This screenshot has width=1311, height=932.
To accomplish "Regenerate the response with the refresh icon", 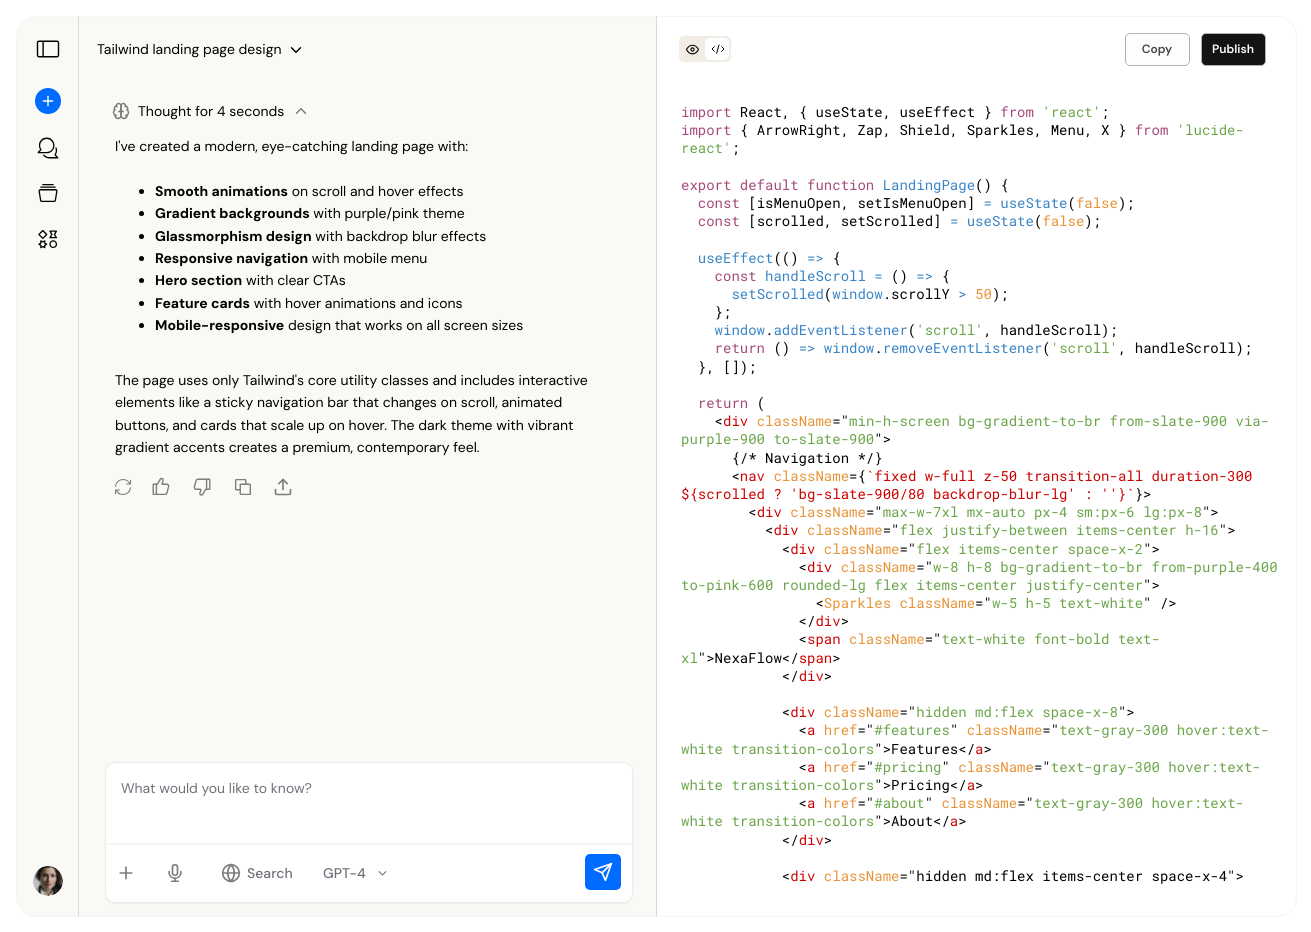I will pos(123,487).
